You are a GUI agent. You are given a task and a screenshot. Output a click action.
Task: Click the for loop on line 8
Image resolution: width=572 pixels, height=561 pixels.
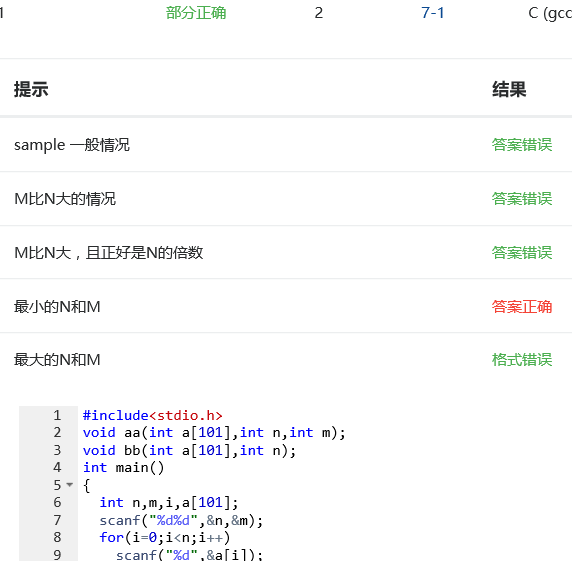165,538
